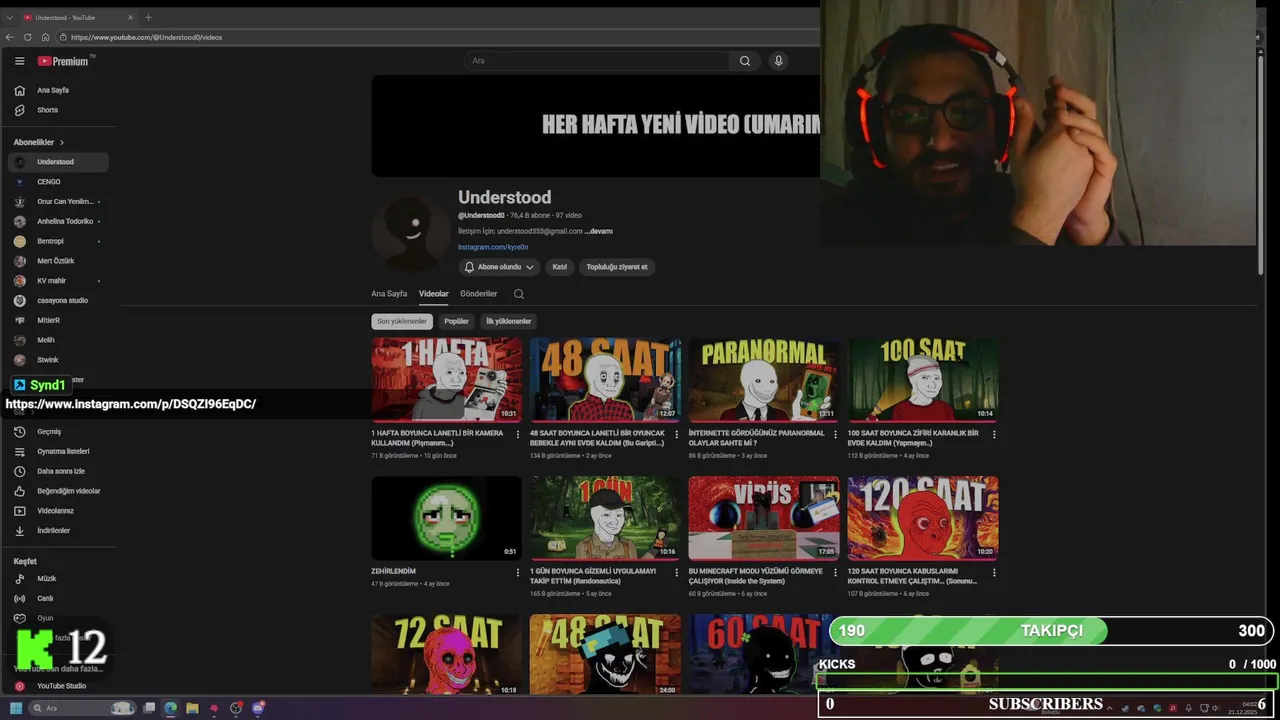
Task: Click the Windows taskbar search box
Action: point(82,708)
